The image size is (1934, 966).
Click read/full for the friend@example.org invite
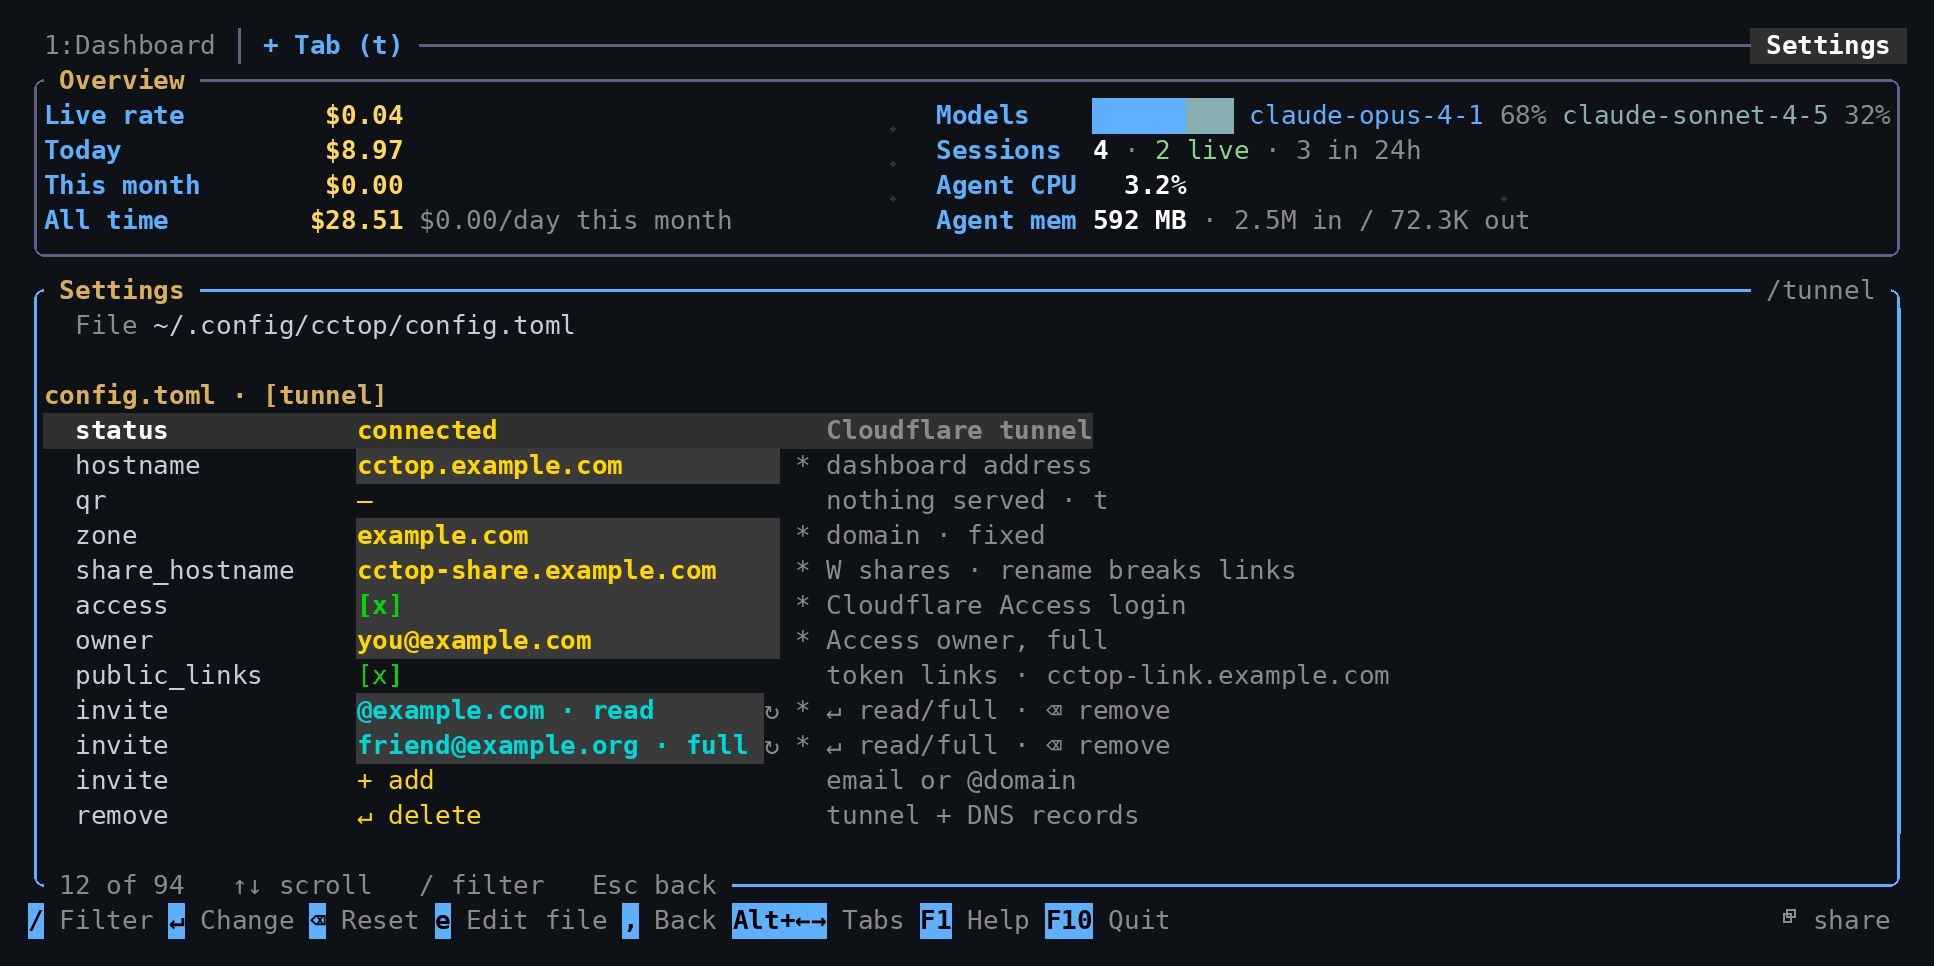coord(928,746)
